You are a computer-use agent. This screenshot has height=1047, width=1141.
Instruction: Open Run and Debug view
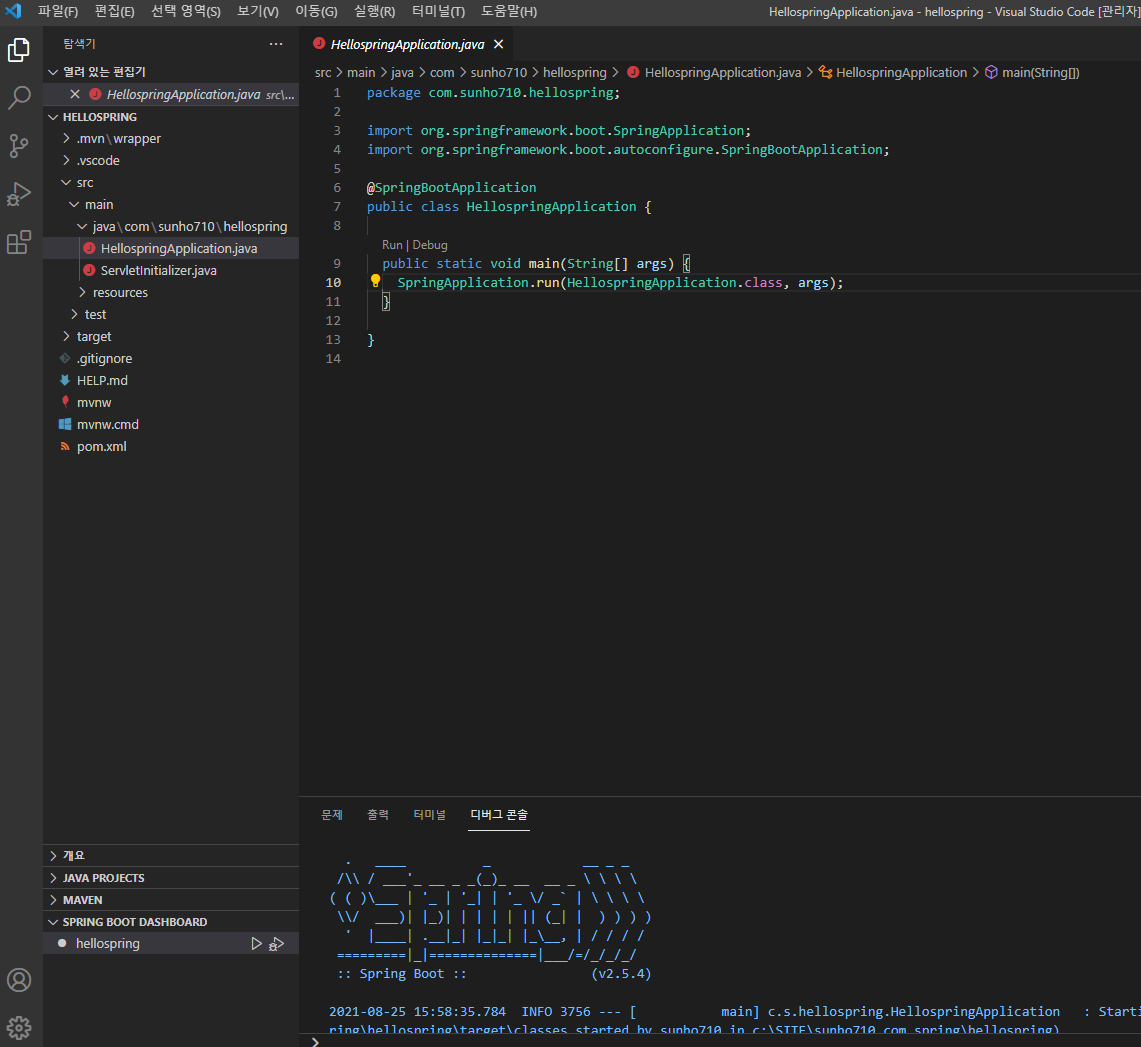pos(19,194)
